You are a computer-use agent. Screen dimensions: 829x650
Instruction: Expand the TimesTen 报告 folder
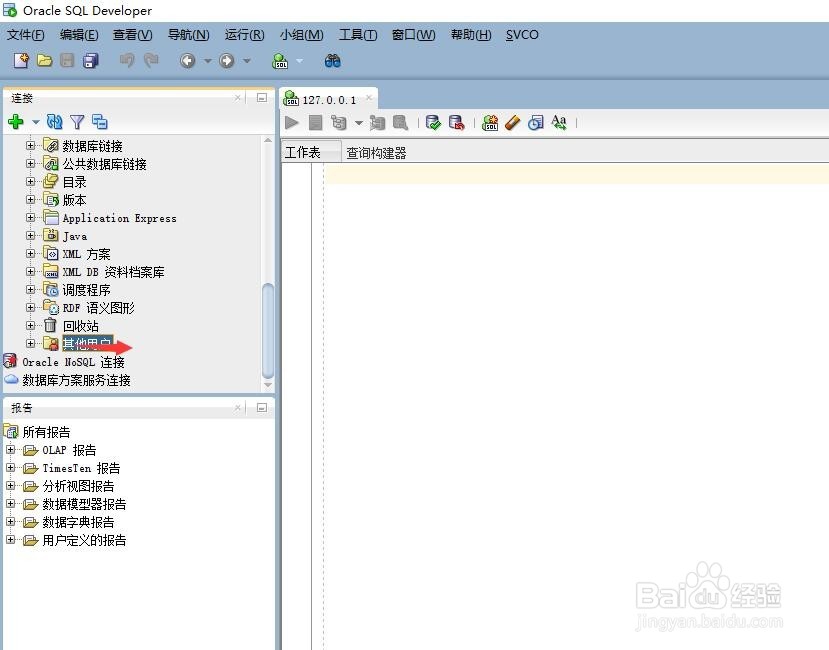tap(11, 468)
